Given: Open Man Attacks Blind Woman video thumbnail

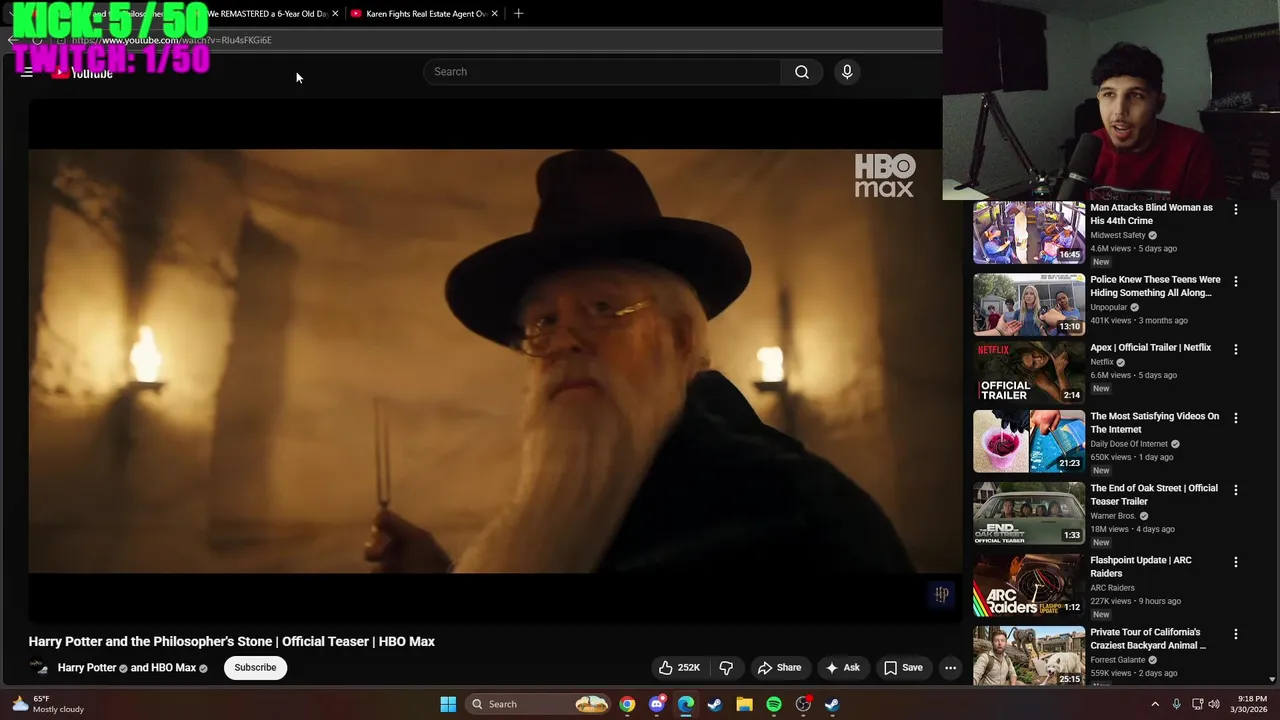Looking at the screenshot, I should tap(1029, 232).
